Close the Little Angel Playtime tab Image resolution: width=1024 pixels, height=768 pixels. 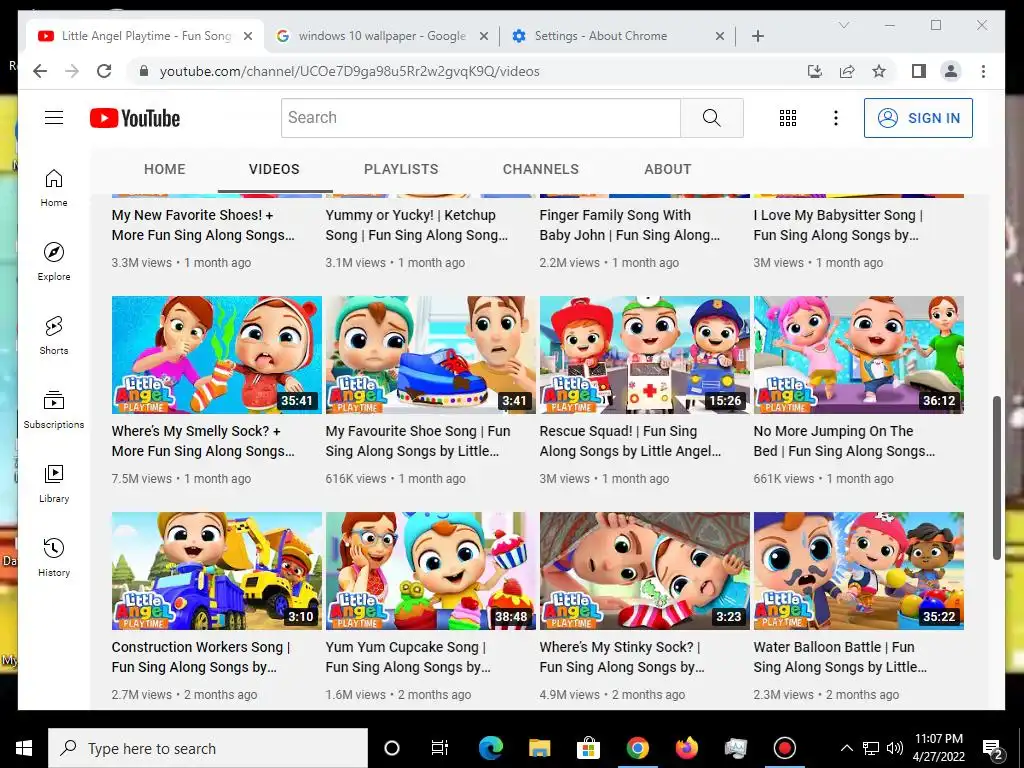[x=248, y=36]
